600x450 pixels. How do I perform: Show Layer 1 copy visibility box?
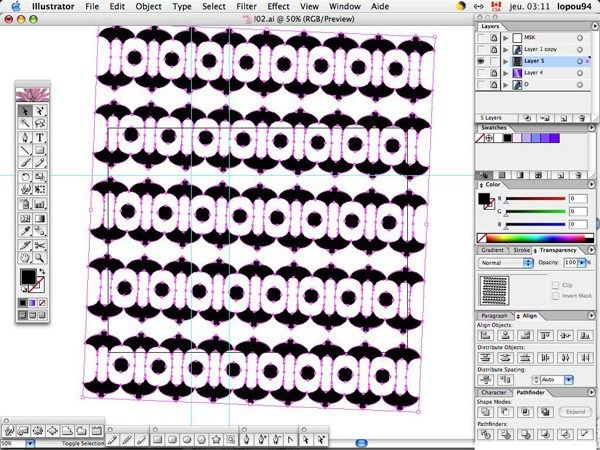pos(481,49)
